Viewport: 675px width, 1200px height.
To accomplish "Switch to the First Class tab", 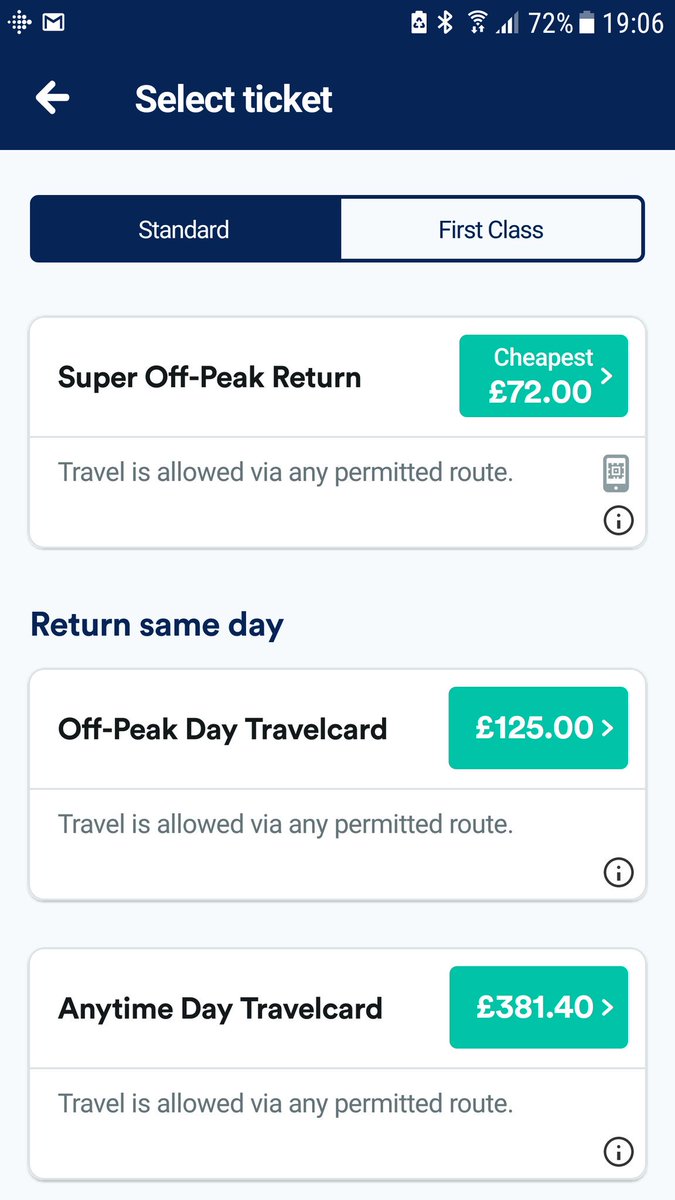I will point(491,230).
